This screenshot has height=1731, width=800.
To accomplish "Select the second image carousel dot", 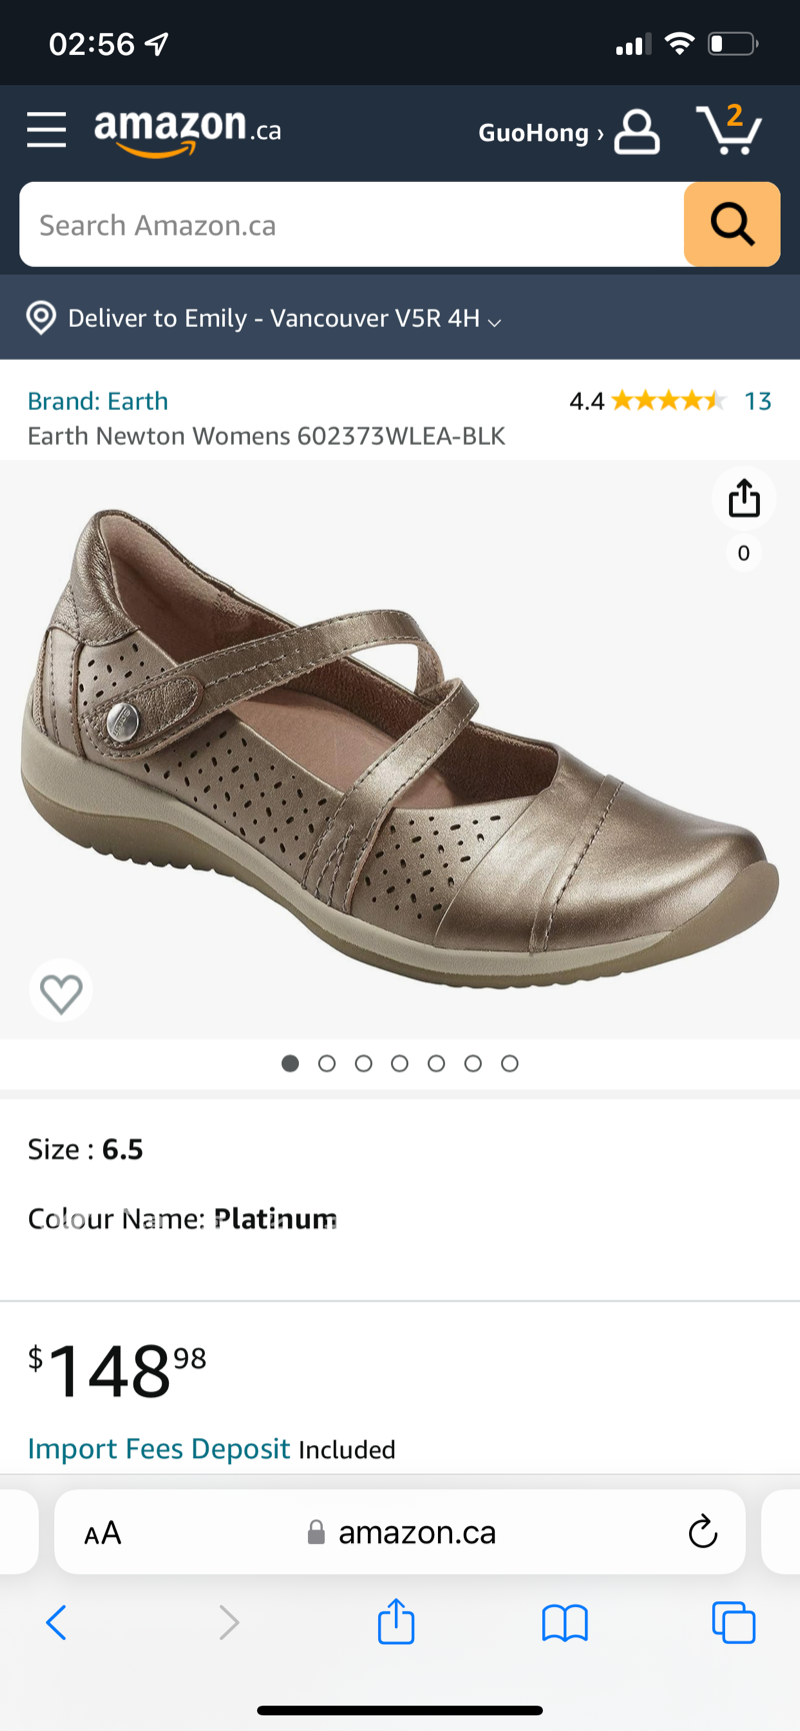I will (x=327, y=1063).
